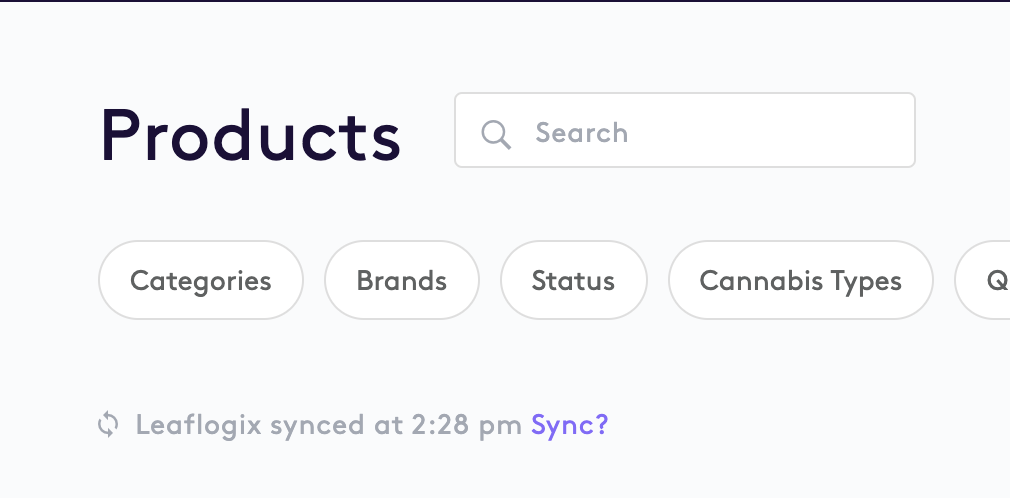Trigger a Leaflogix re-sync via Sync?
1010x498 pixels.
tap(569, 425)
